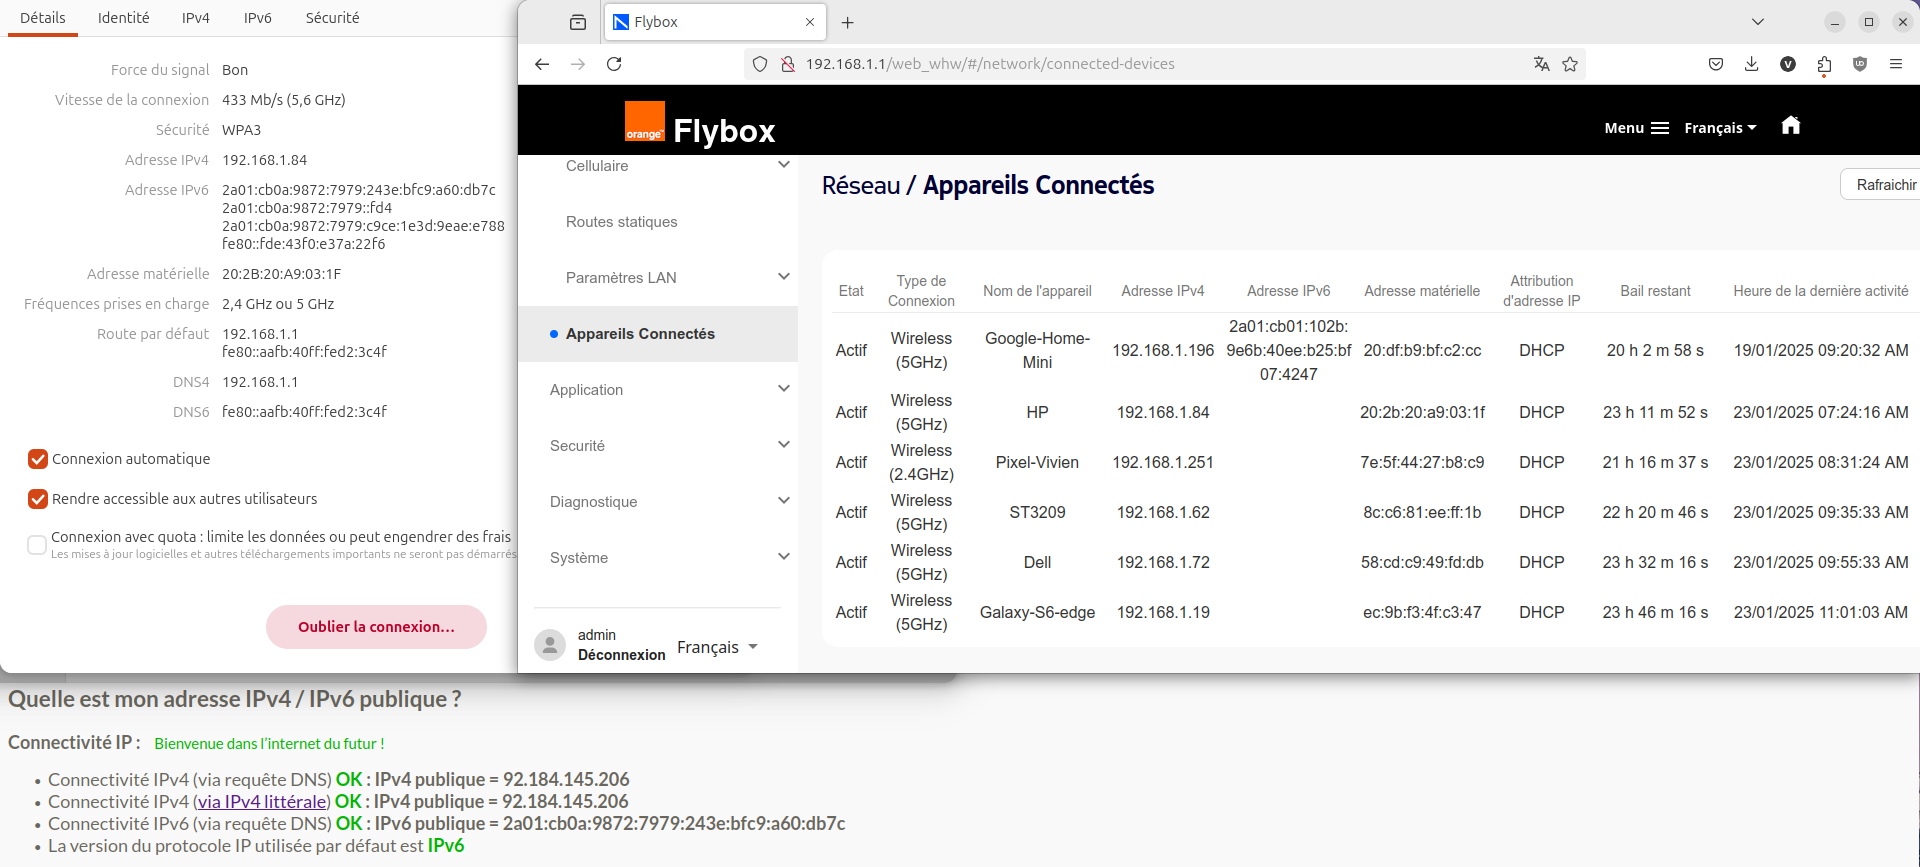List all tabs with the chevron
The image size is (1920, 867).
coord(1758,22)
